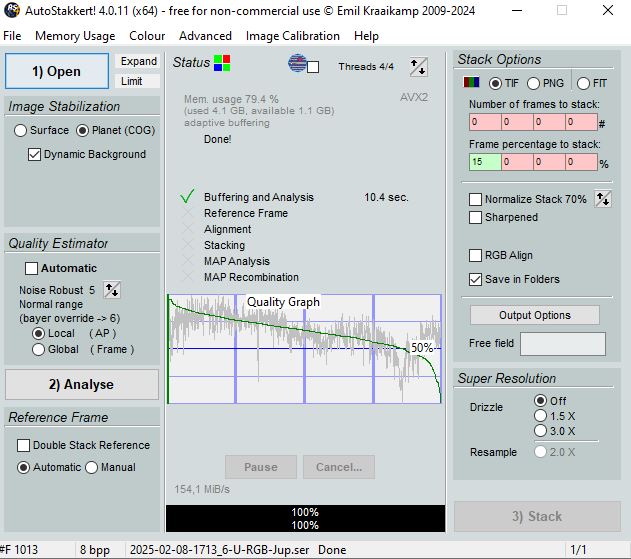Choose FIT output format

[x=592, y=83]
